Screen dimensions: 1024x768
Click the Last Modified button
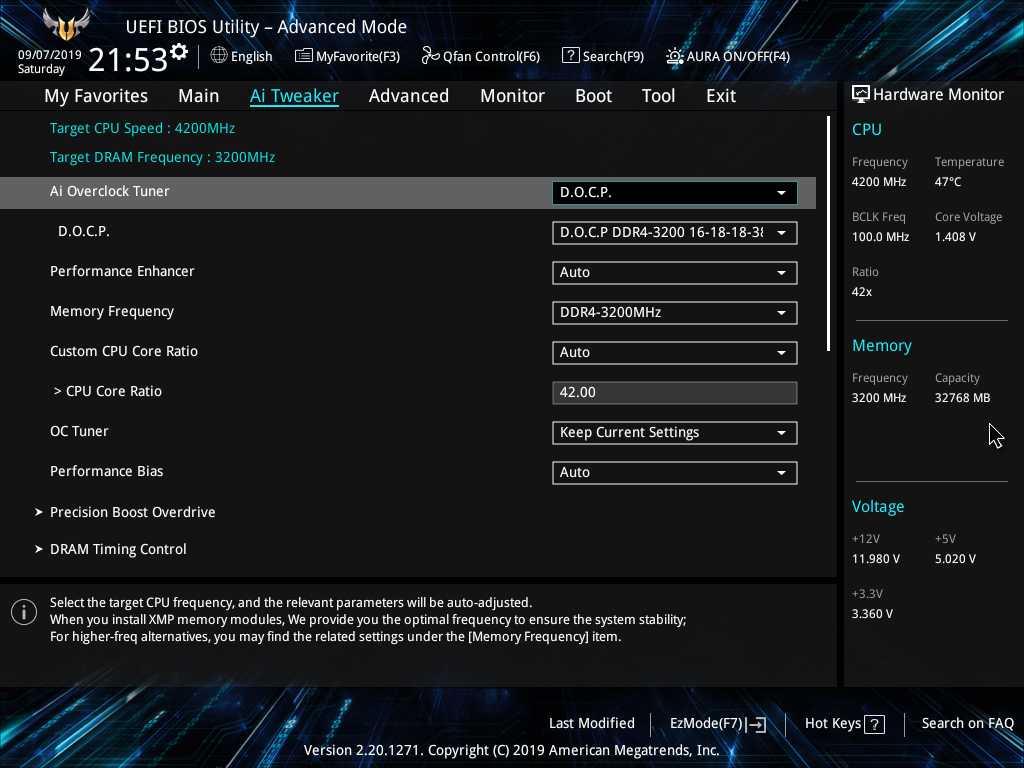click(592, 723)
